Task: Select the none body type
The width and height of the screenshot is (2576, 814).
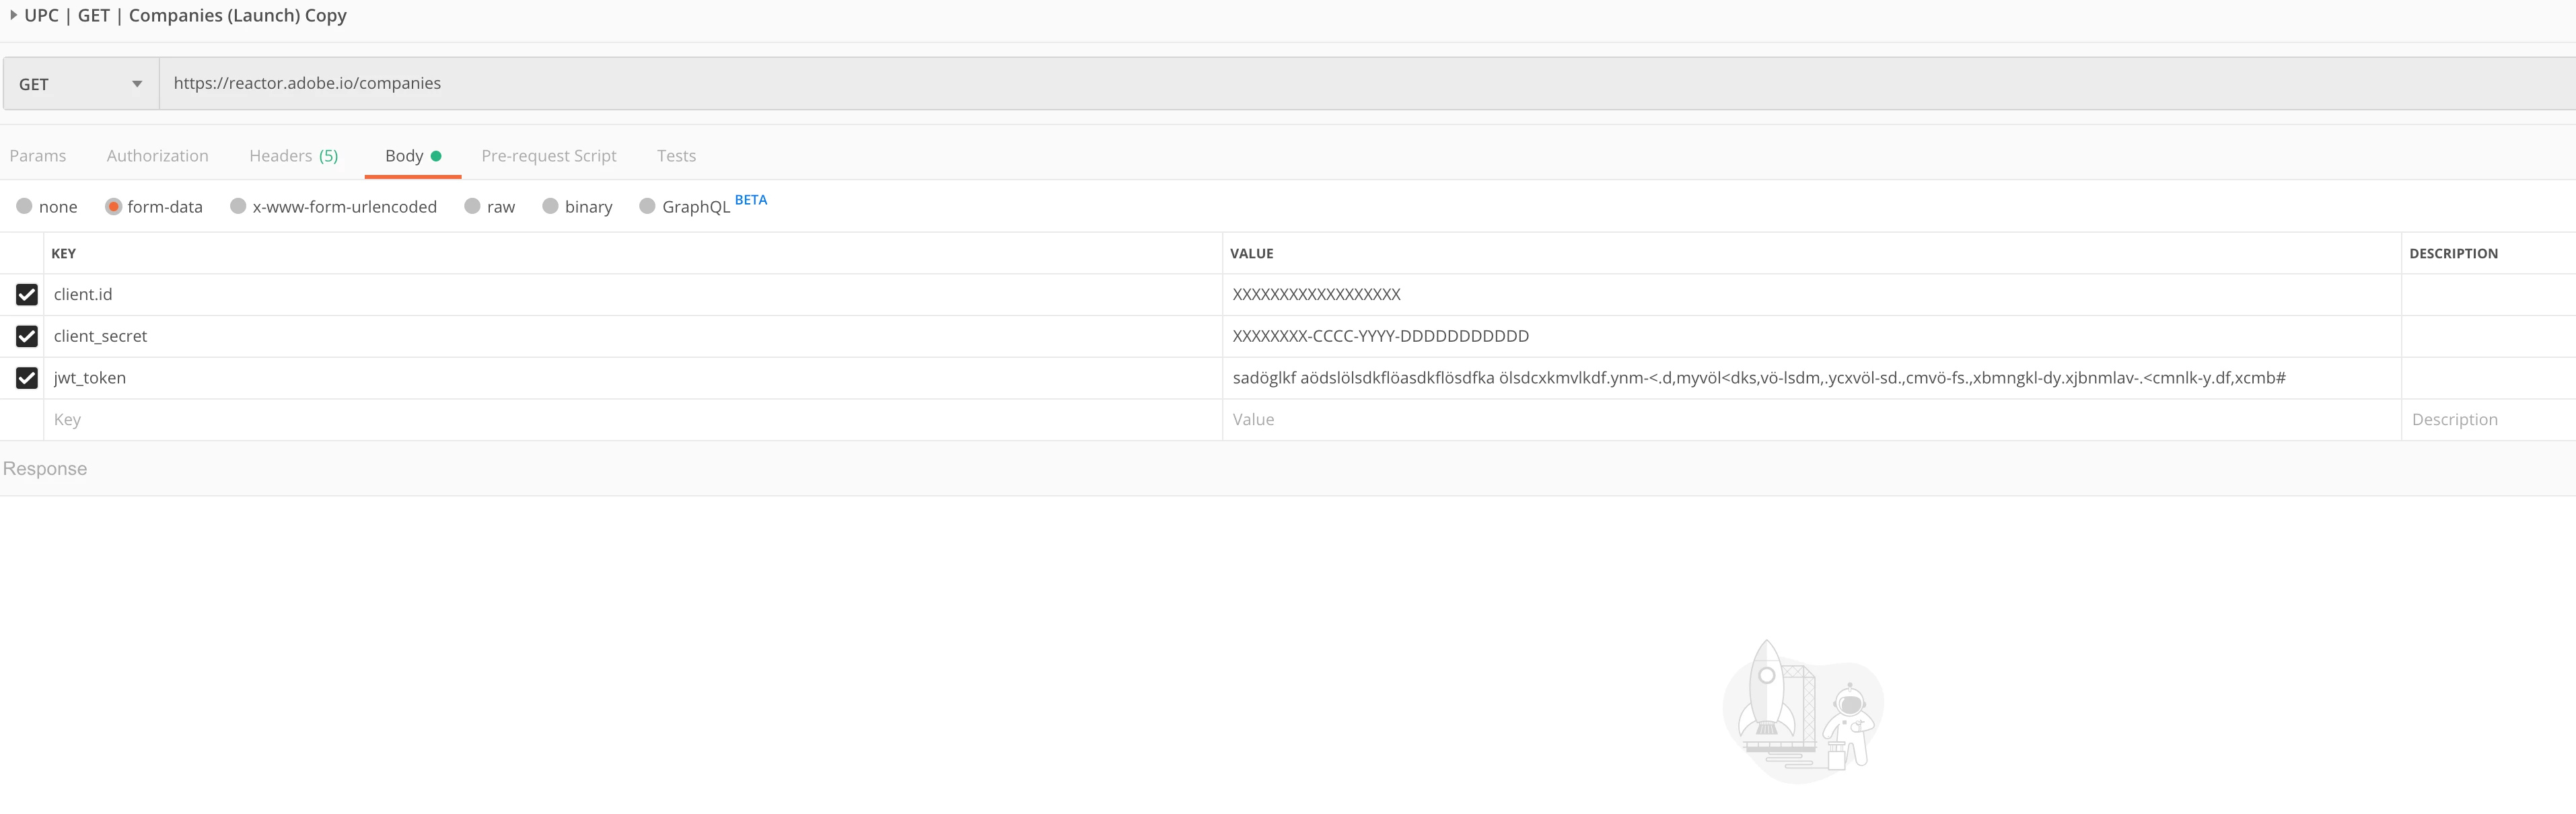Action: coord(25,206)
